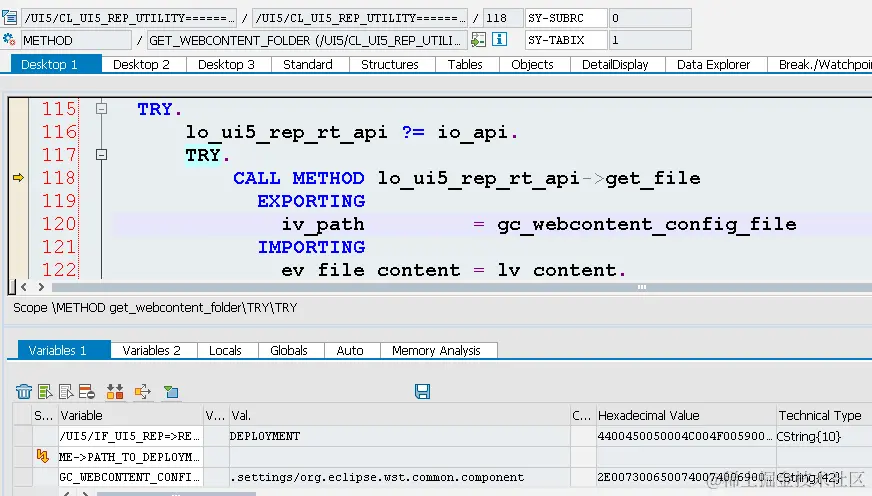Click the gear icon next to METHOD
The width and height of the screenshot is (872, 496).
pos(9,40)
